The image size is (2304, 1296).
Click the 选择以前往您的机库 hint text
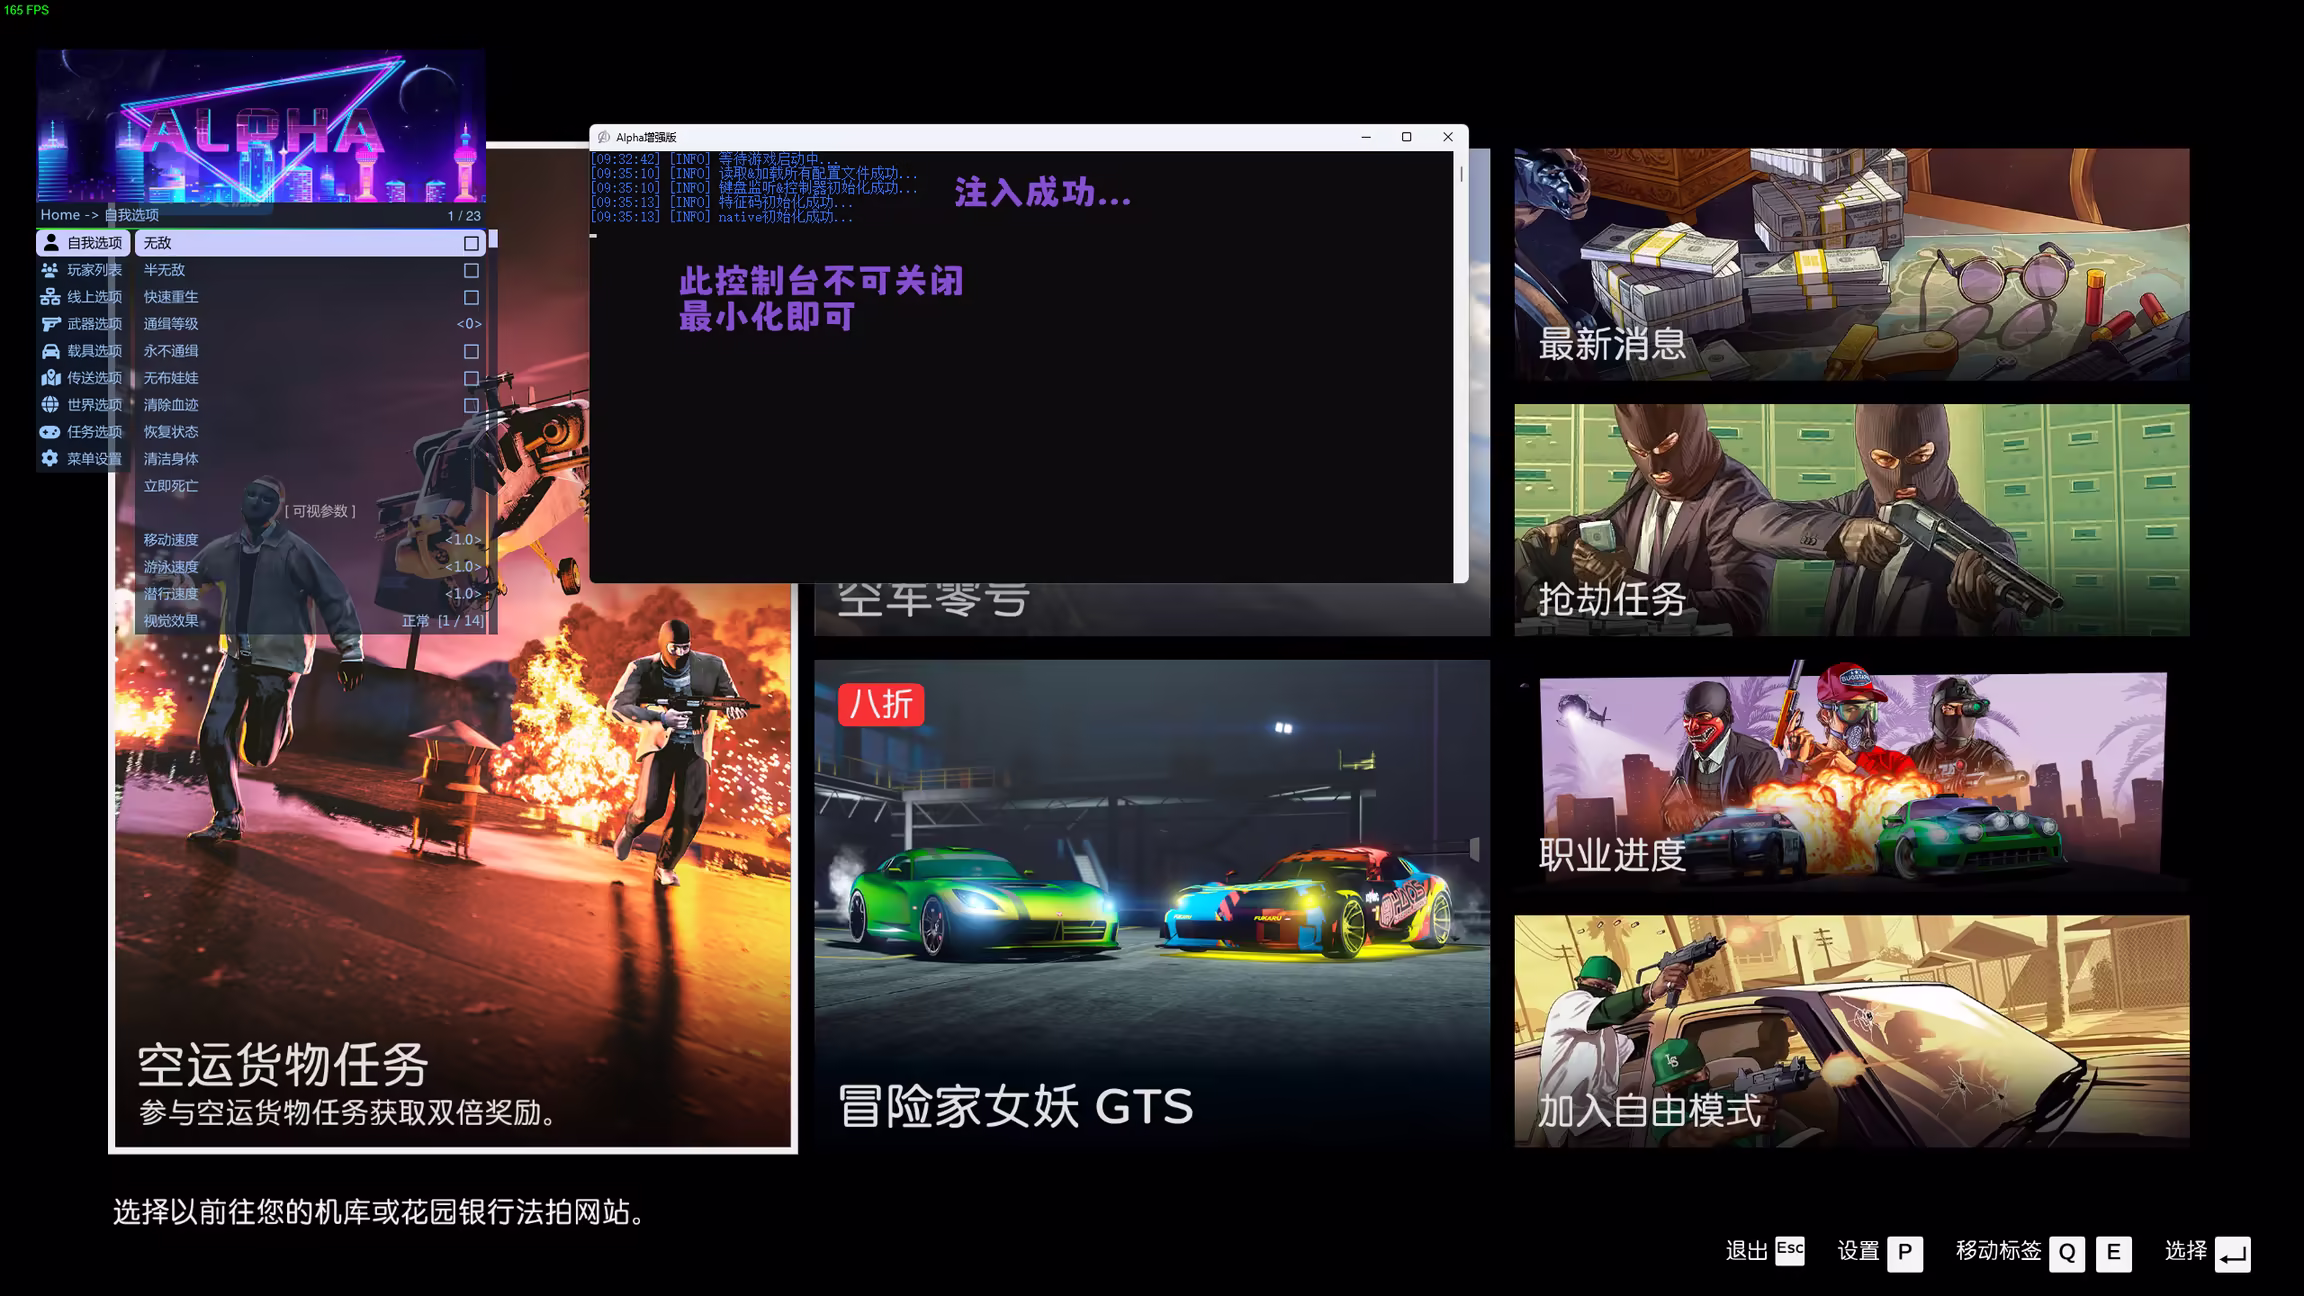tap(380, 1212)
